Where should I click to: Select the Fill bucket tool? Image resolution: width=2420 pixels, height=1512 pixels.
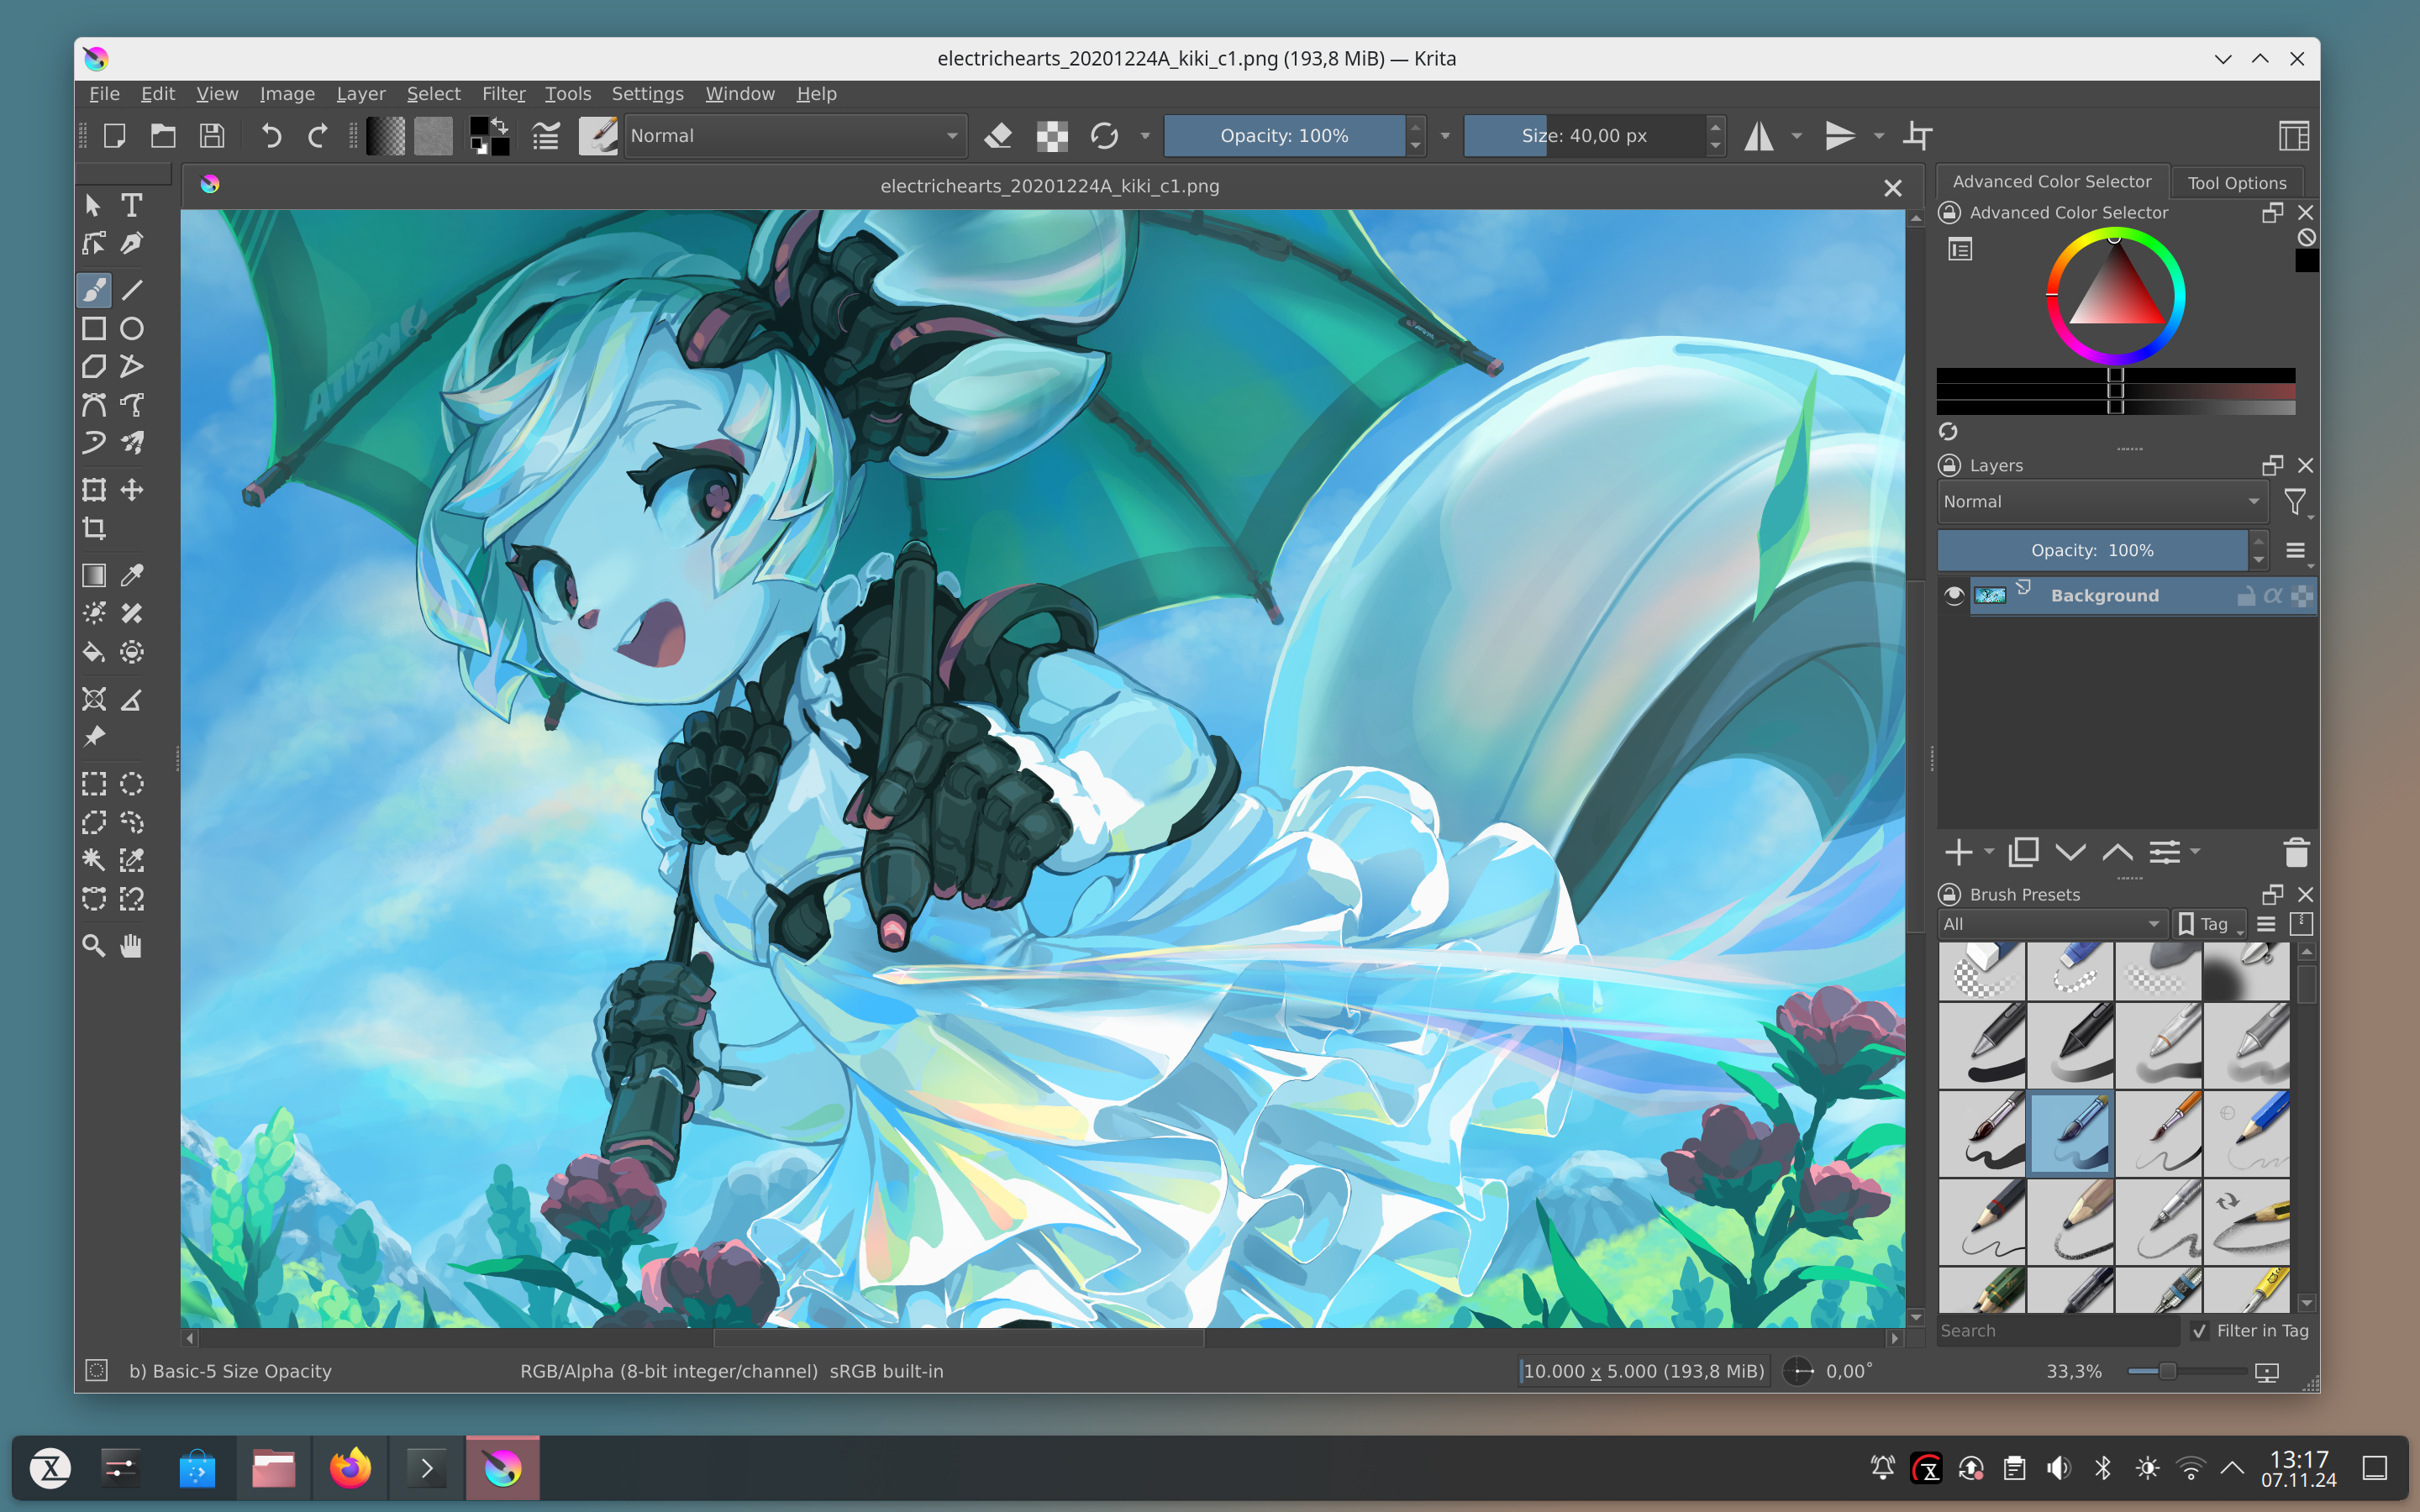94,652
